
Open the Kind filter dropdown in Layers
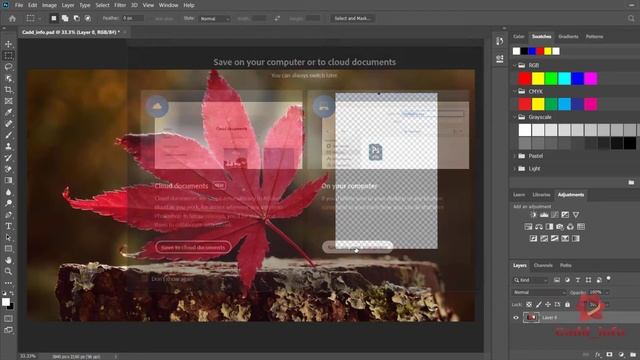(531, 280)
